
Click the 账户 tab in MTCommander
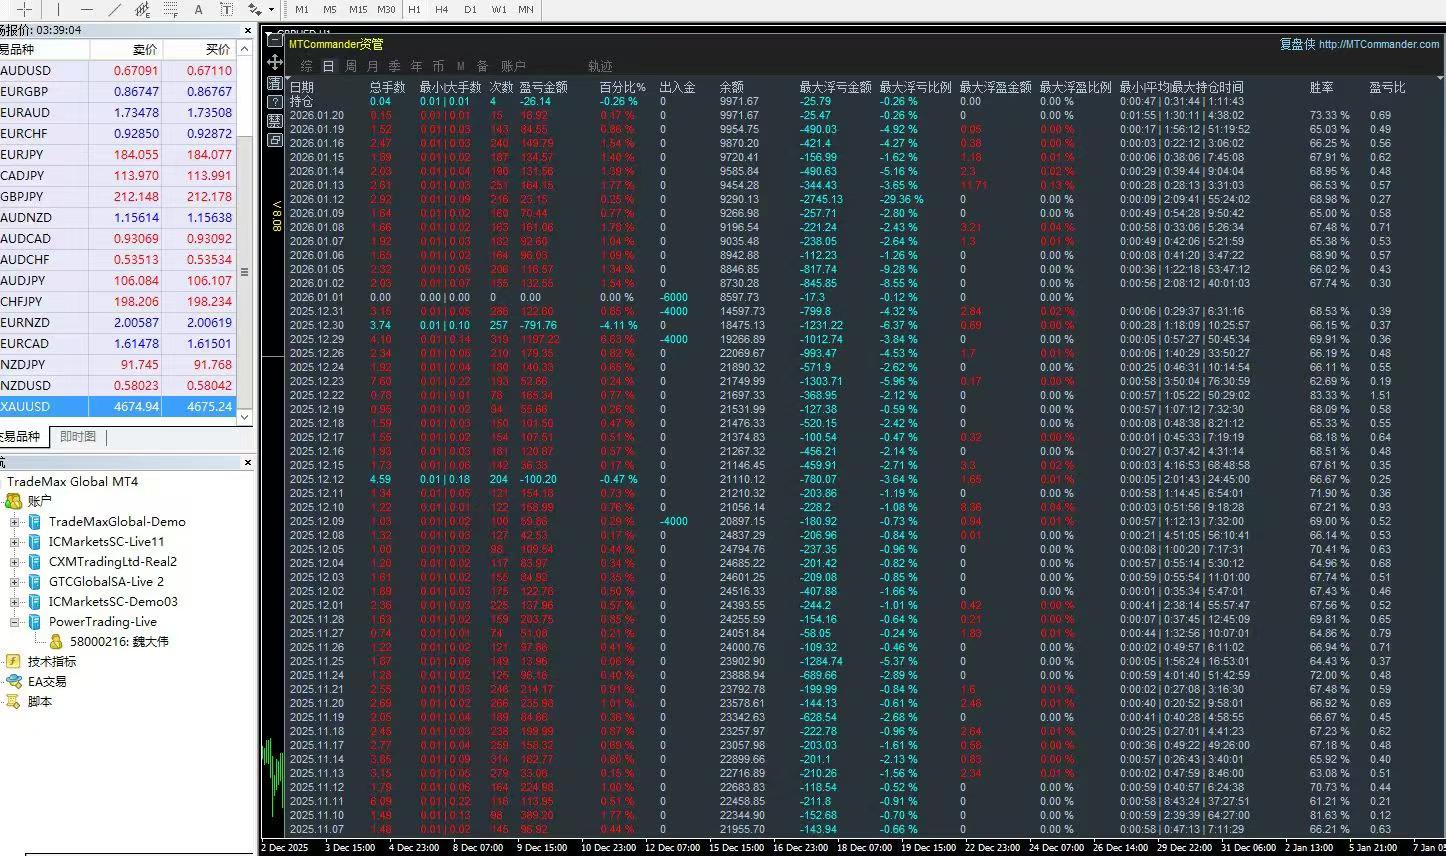click(x=514, y=66)
